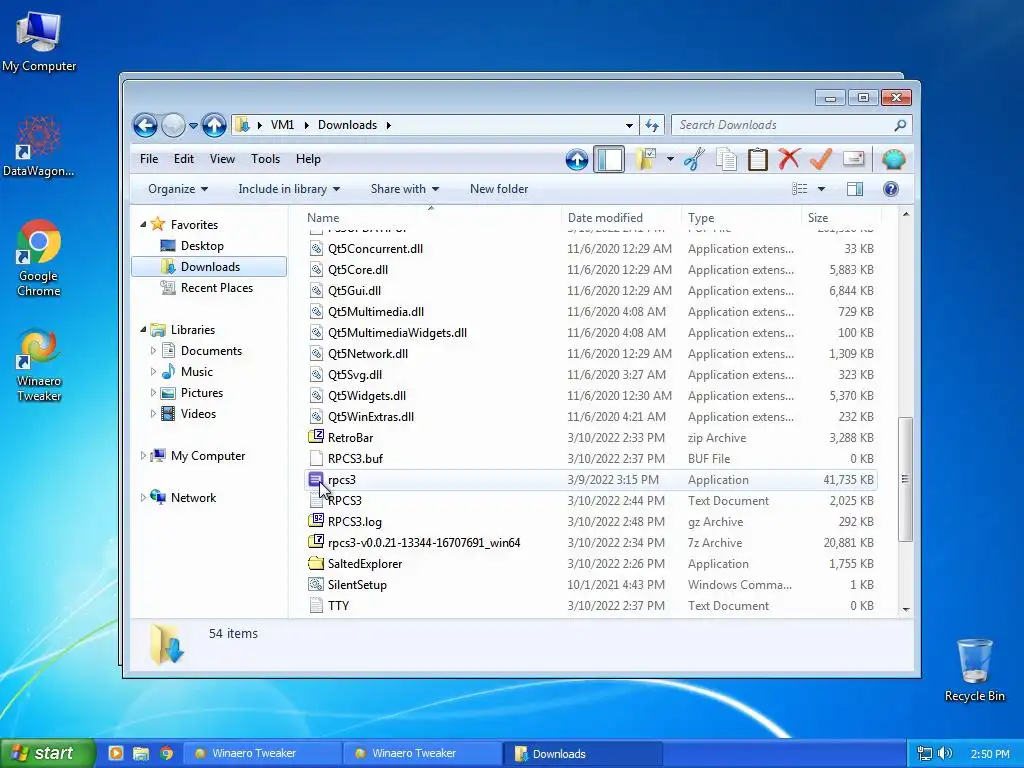Click the Up arrow beside address bar

(214, 125)
